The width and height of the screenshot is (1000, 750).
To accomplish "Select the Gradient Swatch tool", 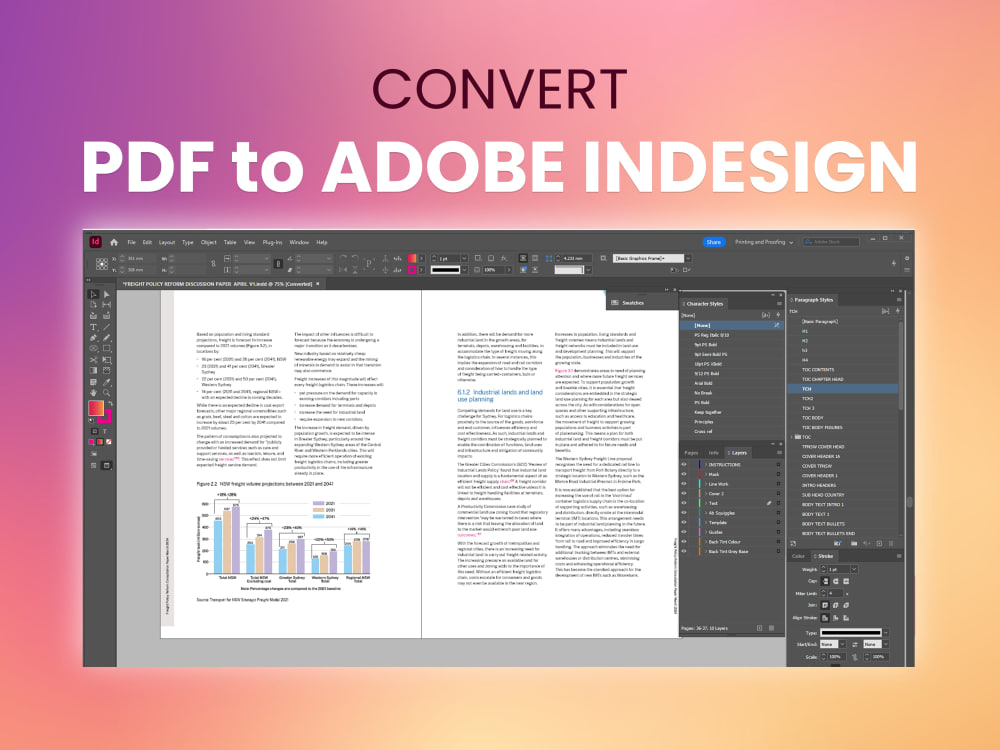I will tap(93, 371).
